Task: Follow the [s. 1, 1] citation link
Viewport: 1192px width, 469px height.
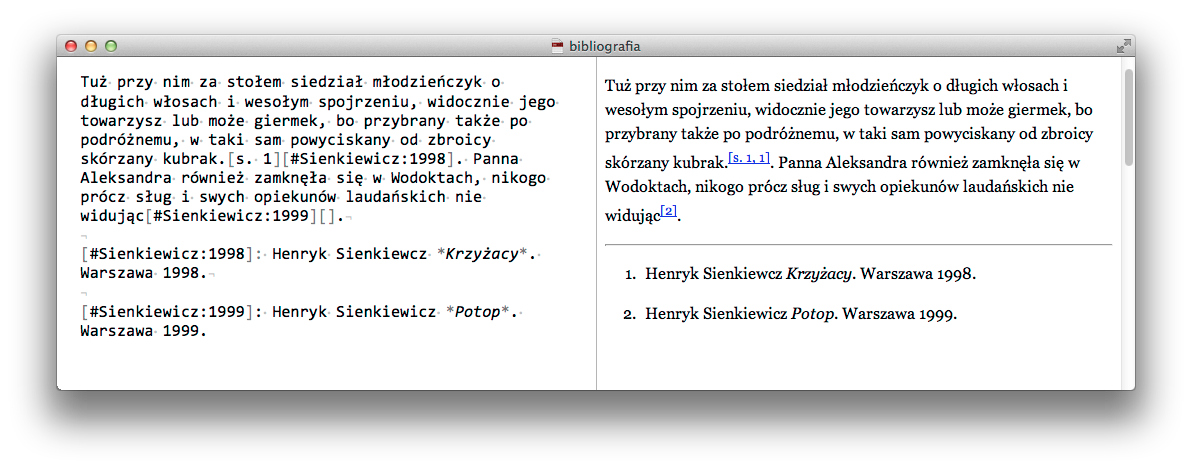Action: 748,158
